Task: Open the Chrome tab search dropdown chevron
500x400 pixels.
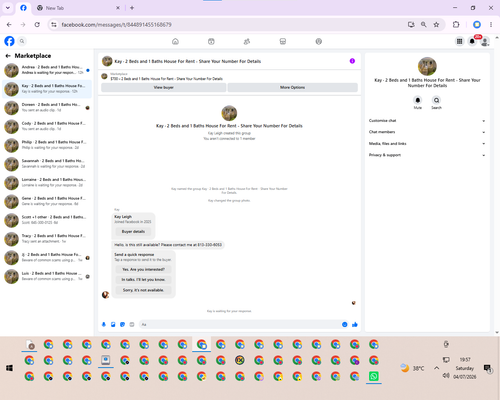Action: click(8, 8)
